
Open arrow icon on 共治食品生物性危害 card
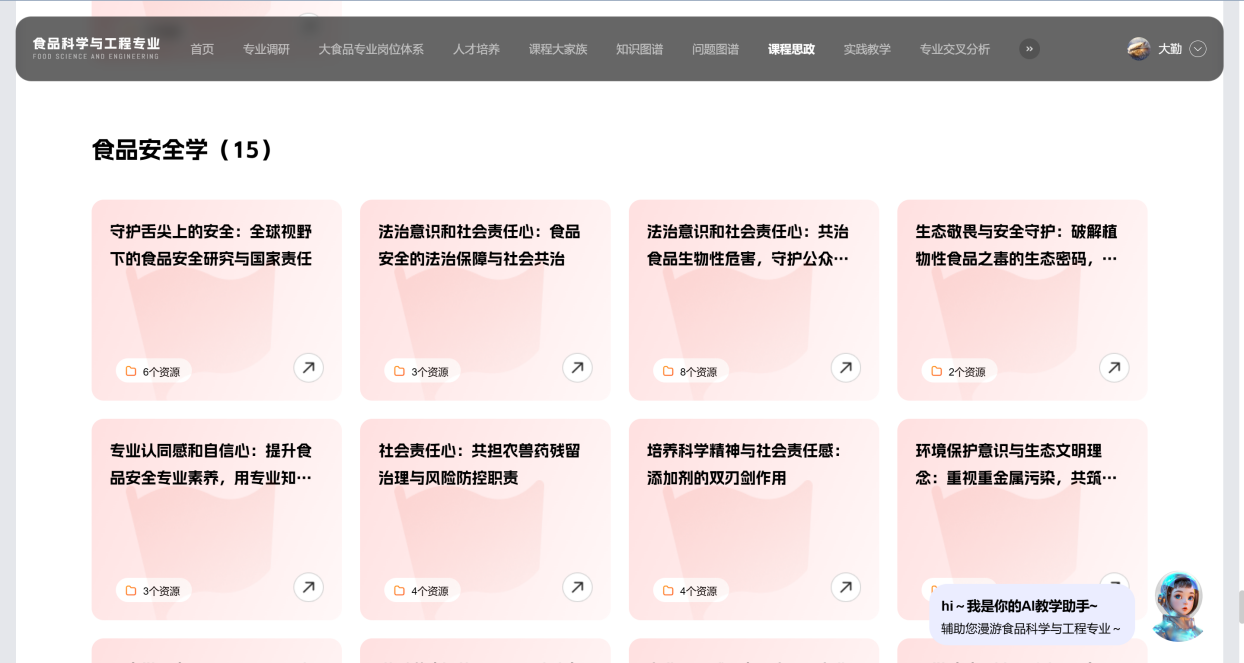click(x=846, y=368)
